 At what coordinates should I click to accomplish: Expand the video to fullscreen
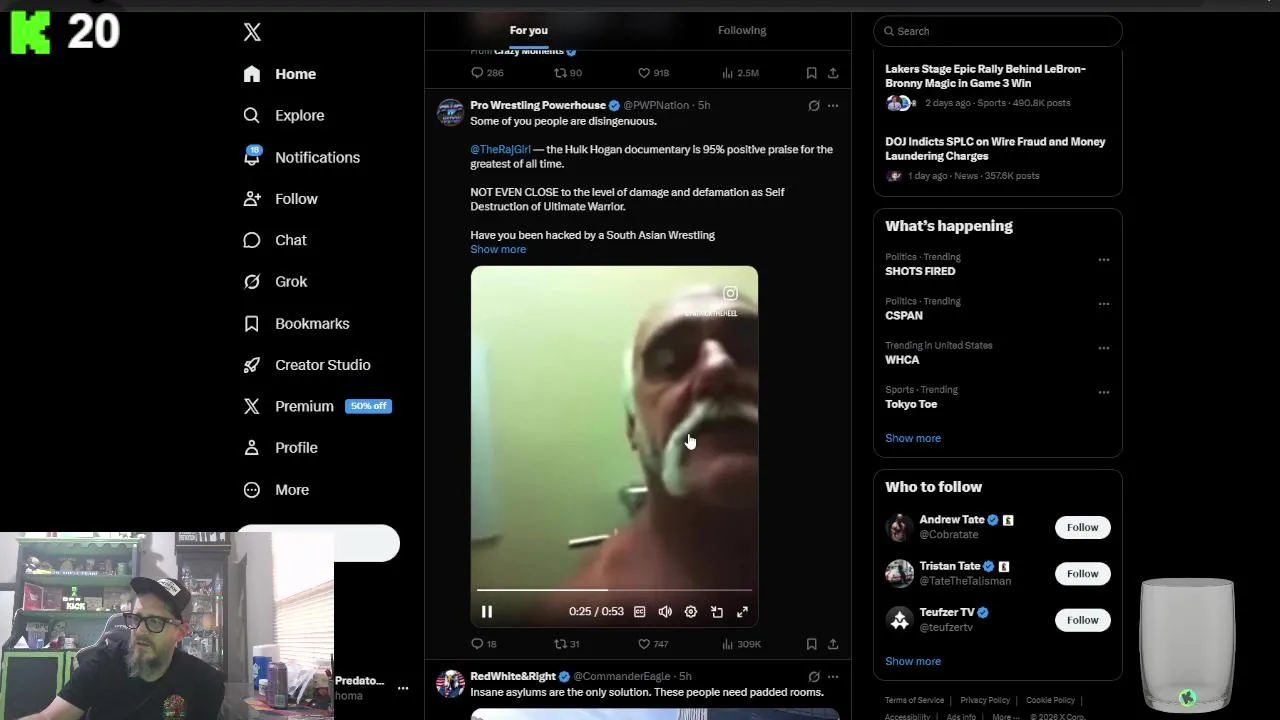click(742, 612)
